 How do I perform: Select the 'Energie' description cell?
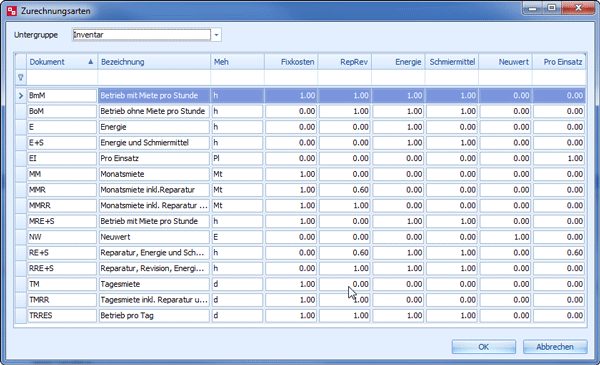click(154, 127)
